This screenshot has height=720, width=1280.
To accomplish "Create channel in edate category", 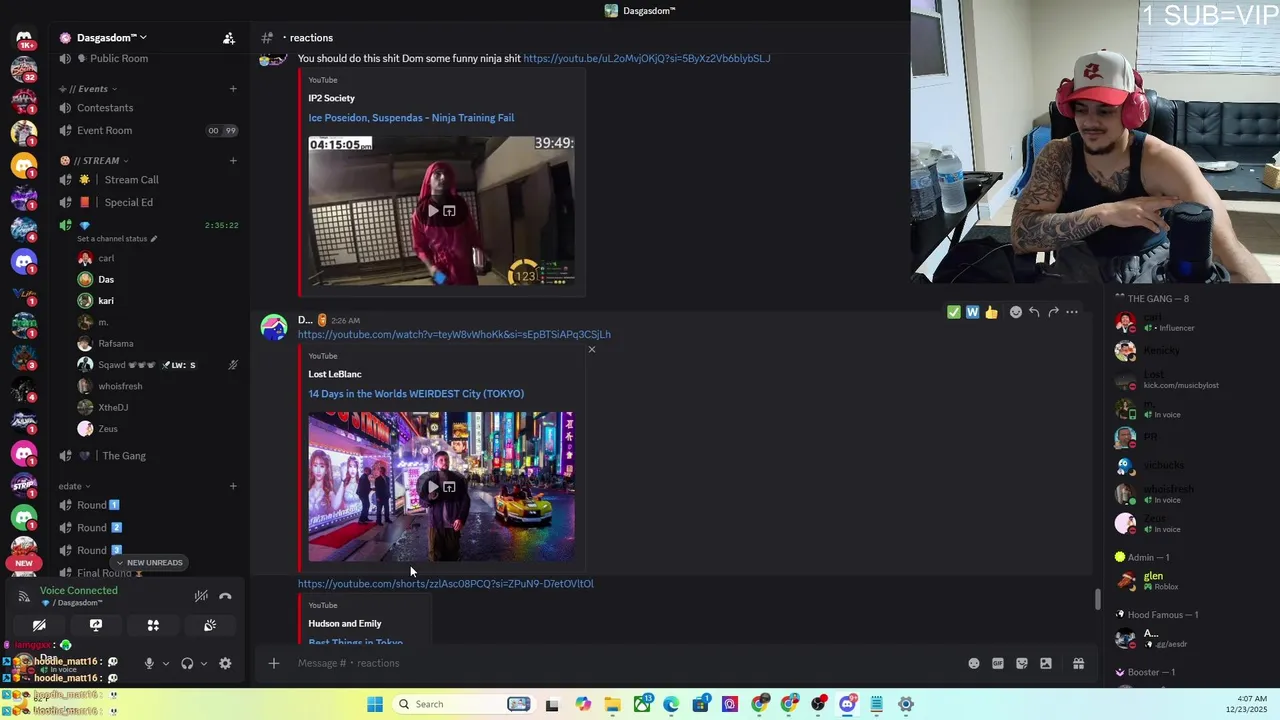I will tap(233, 487).
